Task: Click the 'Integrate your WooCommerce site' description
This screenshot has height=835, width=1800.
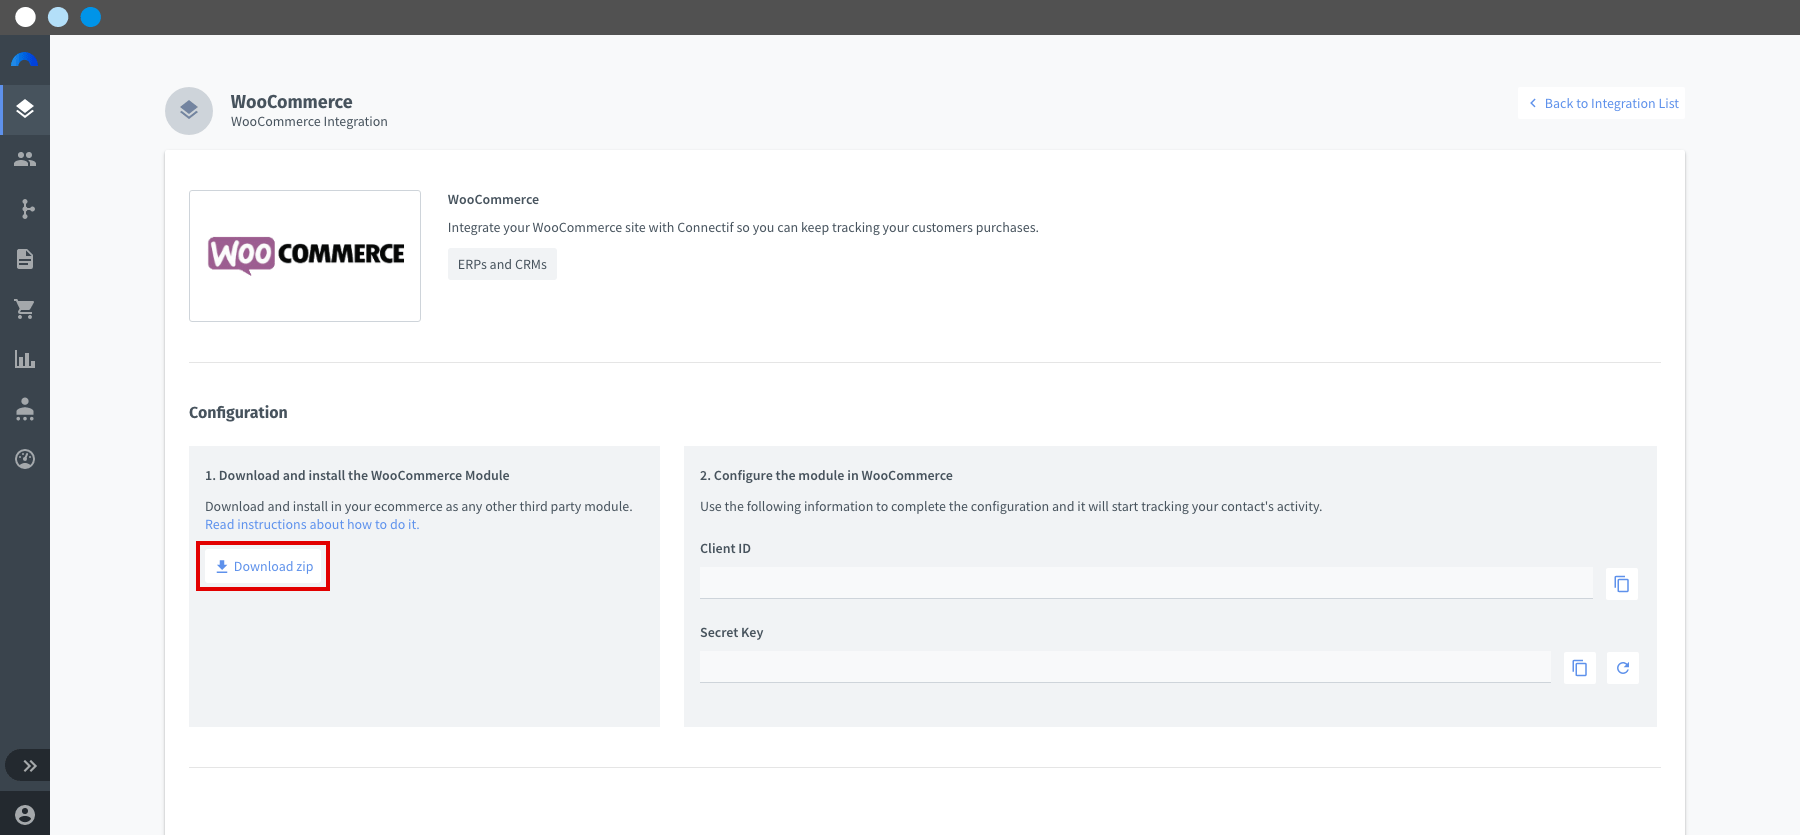Action: point(743,227)
